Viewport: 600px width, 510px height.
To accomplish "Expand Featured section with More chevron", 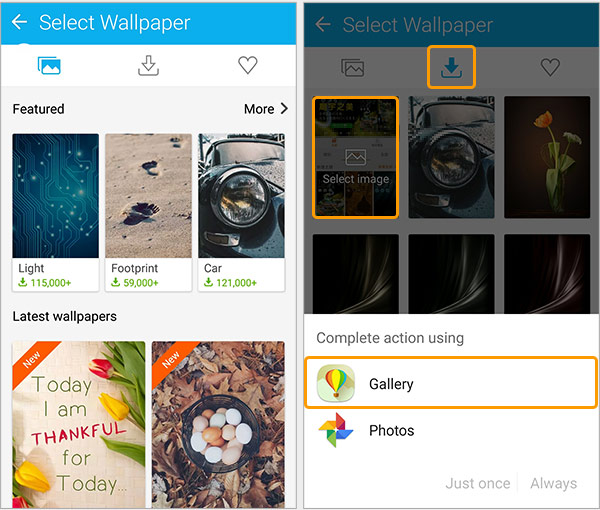I will (266, 108).
